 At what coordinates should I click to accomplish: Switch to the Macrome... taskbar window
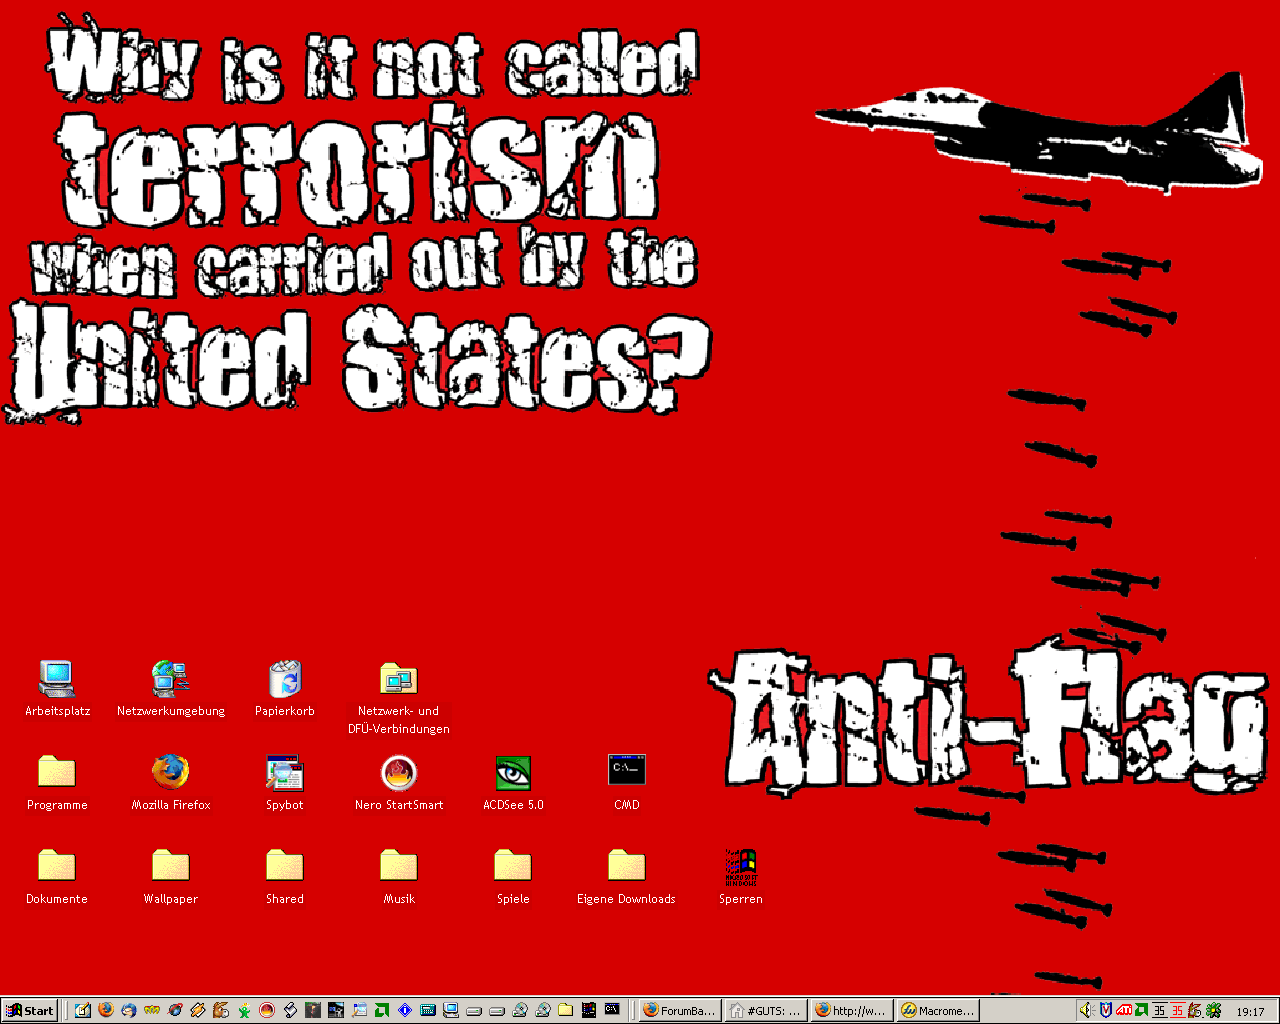tap(938, 1010)
